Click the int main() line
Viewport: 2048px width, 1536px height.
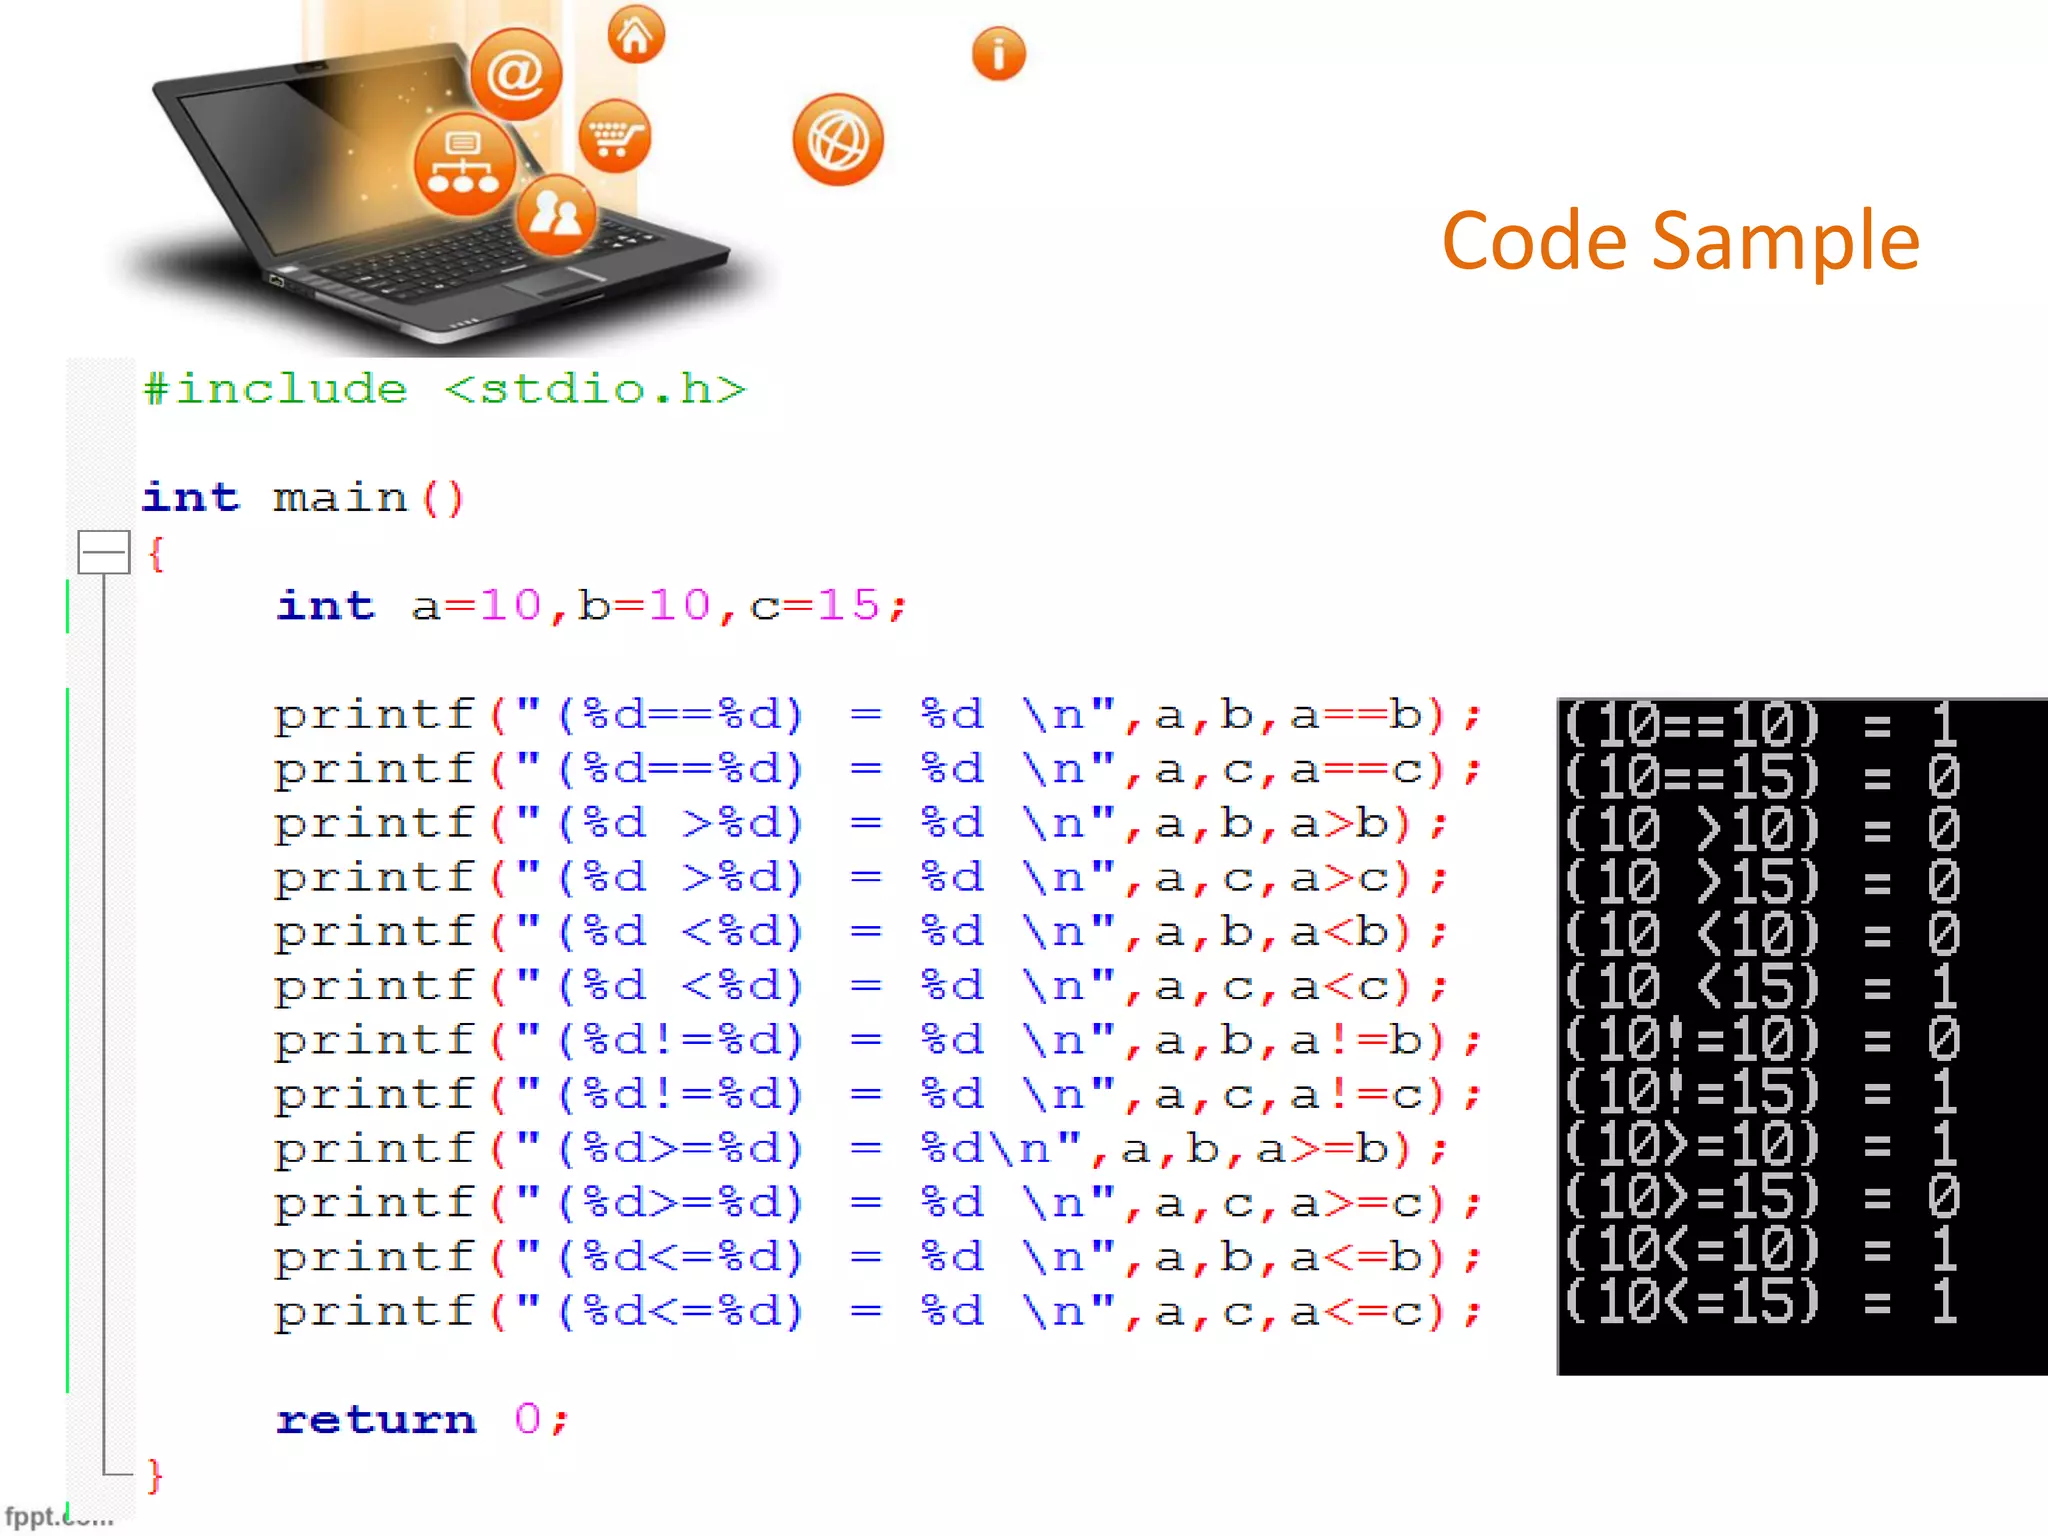304,497
